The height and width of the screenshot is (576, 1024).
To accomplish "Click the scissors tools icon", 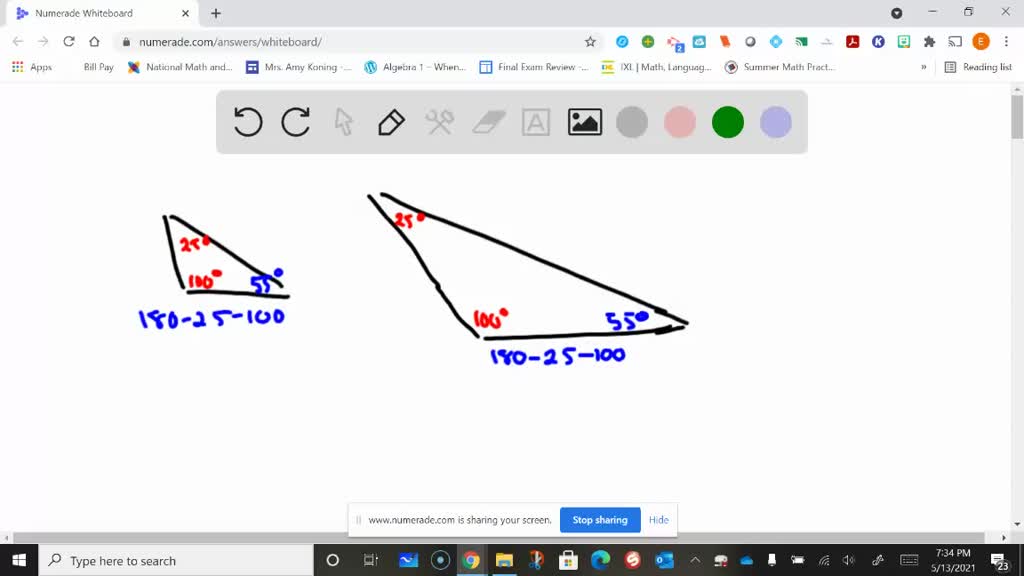I will point(439,122).
